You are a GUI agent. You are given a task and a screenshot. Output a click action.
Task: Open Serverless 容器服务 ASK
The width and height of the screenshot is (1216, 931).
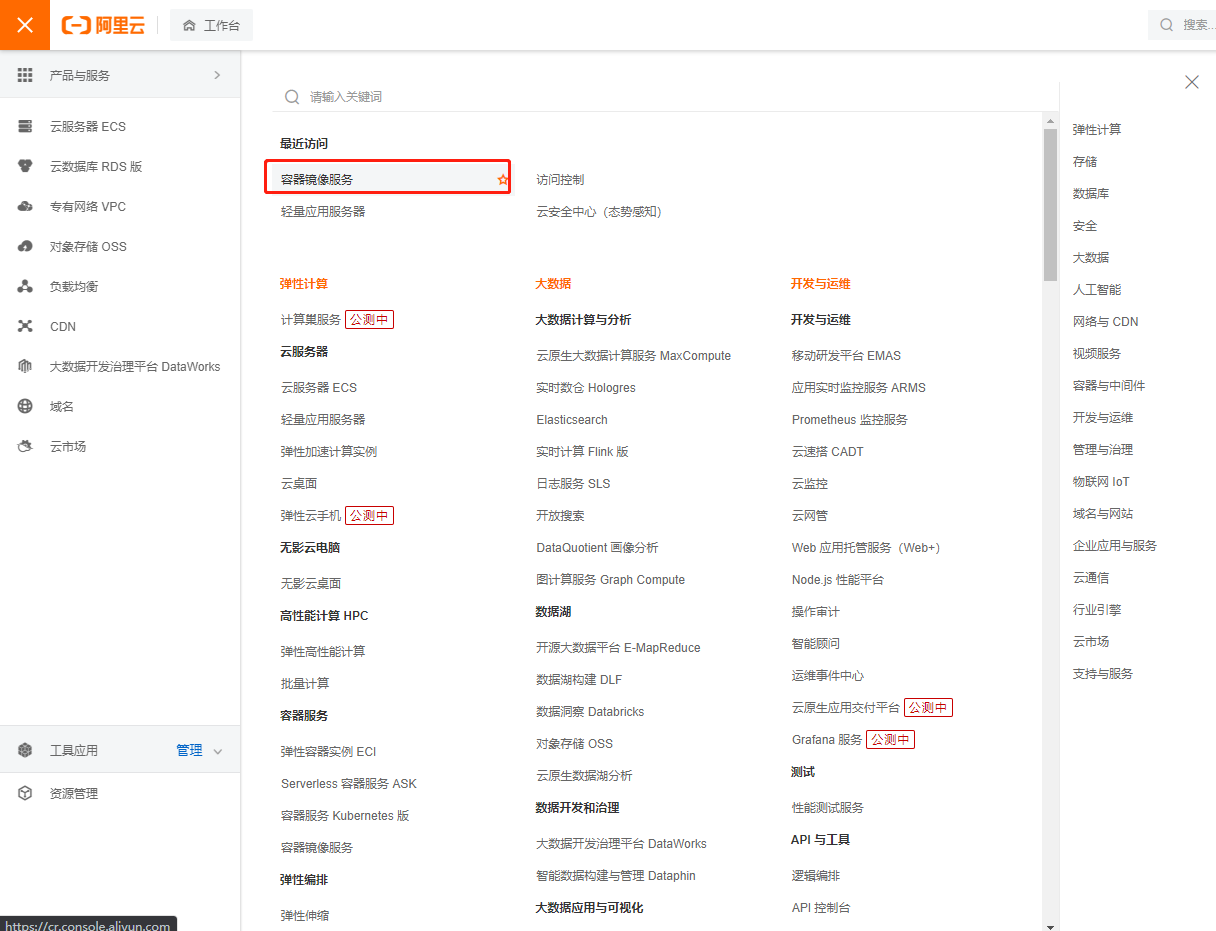(x=349, y=784)
